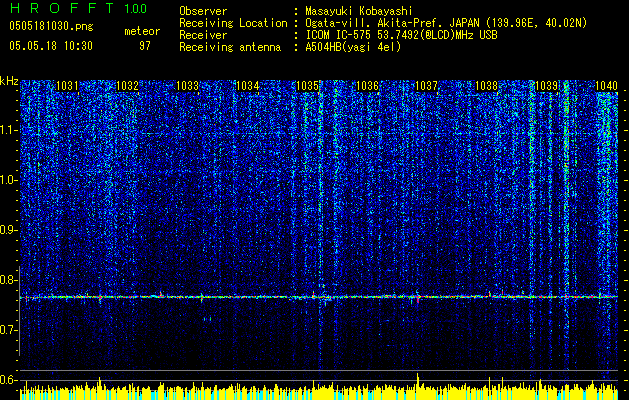Image resolution: width=629 pixels, height=400 pixels.
Task: Select the A504HB(yagi 4el) antenna text
Action: coord(353,47)
